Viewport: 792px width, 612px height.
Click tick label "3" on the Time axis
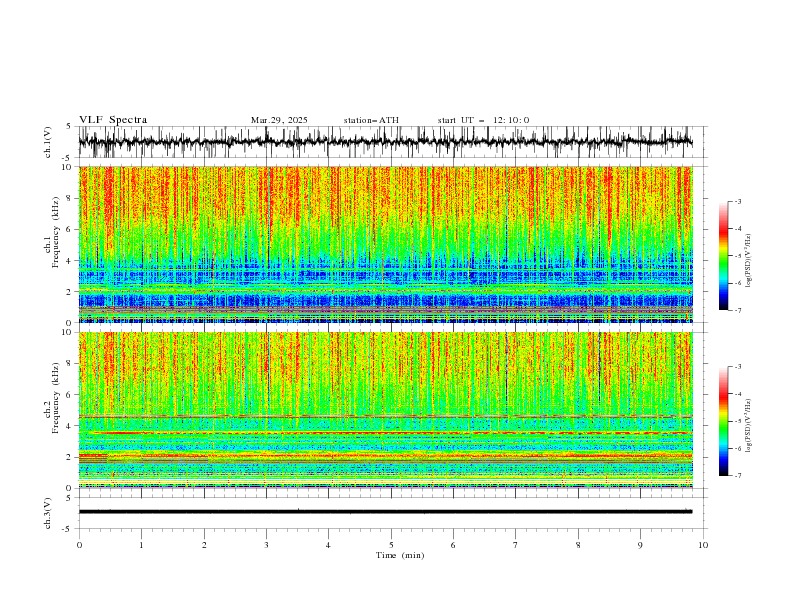(266, 545)
